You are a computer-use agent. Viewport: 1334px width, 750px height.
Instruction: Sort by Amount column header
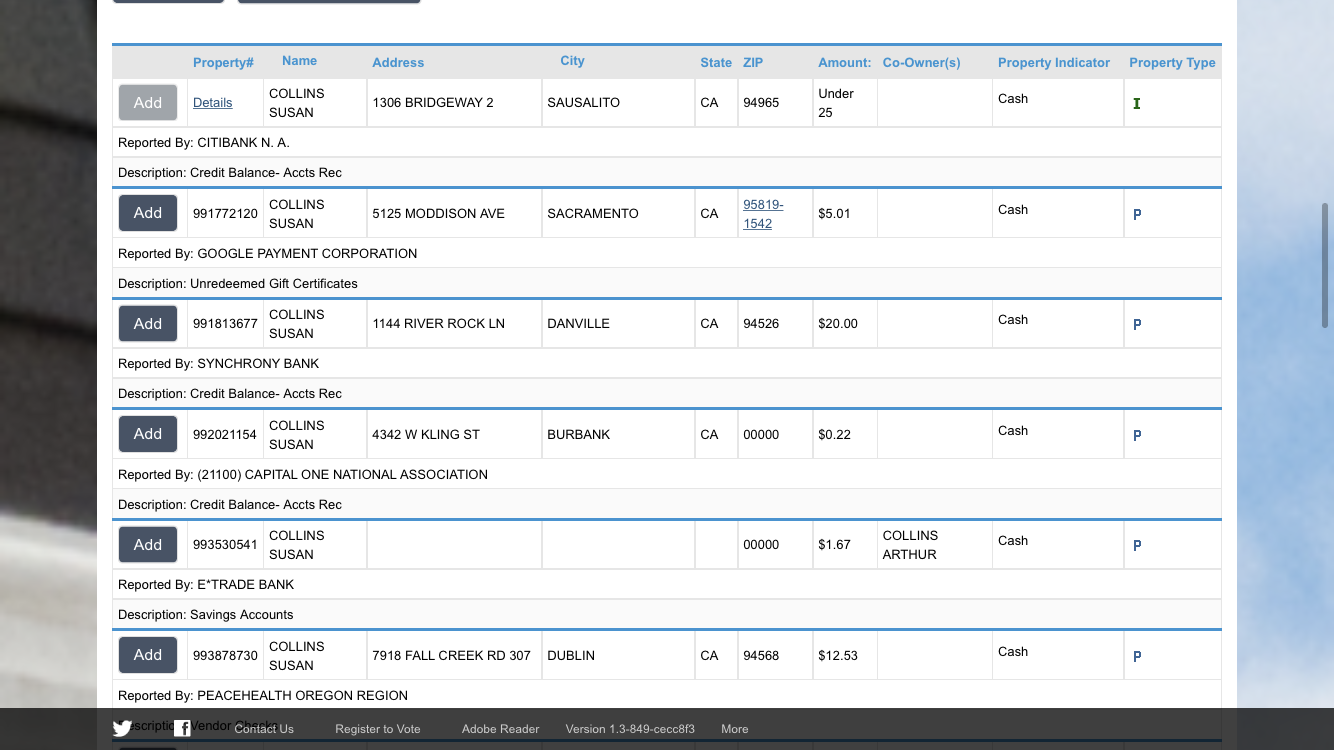tap(845, 62)
